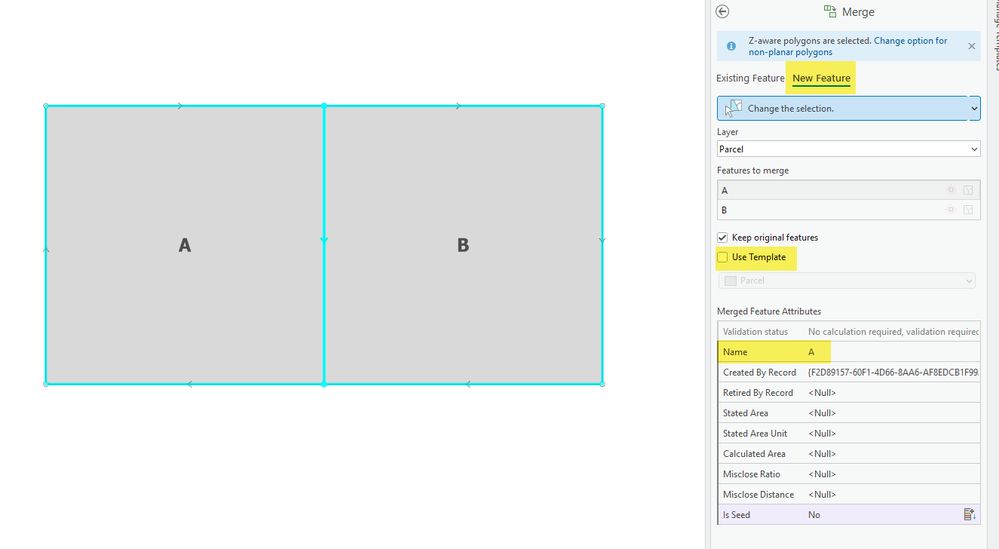Click the bottom-right corner vertex of parcel B
The width and height of the screenshot is (999, 549).
tap(602, 384)
